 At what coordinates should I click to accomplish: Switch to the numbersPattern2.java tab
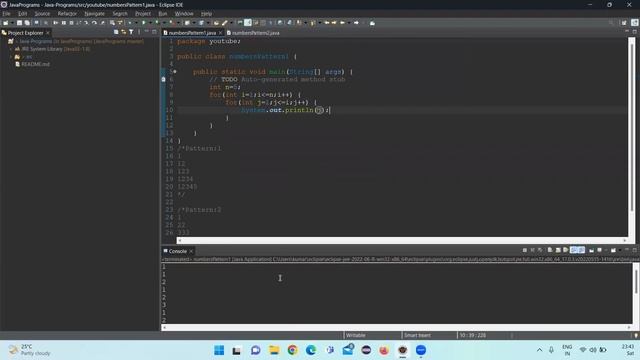253,33
